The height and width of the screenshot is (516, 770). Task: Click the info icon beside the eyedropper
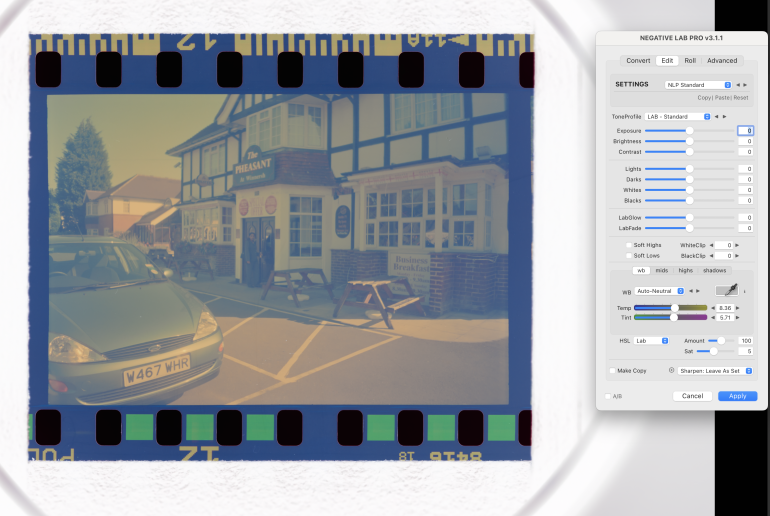[x=744, y=292]
